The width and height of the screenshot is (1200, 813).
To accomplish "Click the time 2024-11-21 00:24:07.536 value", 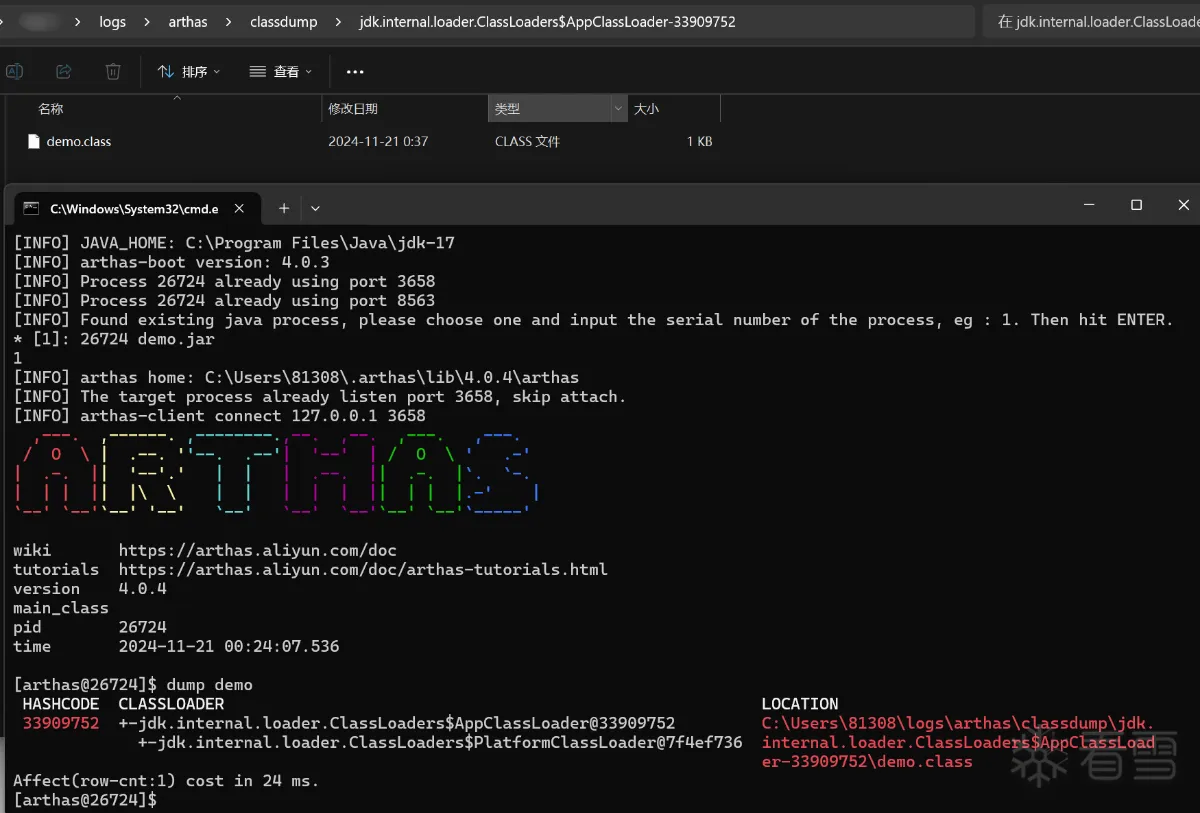I will click(x=229, y=646).
